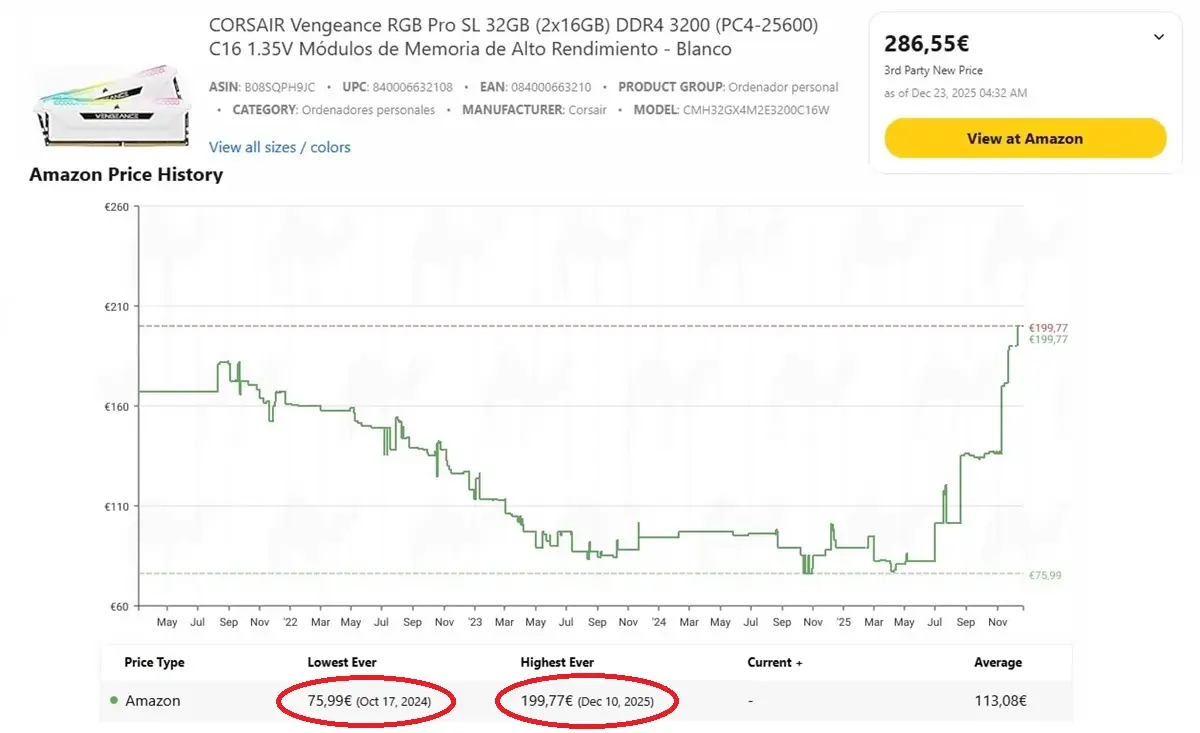The width and height of the screenshot is (1200, 733).
Task: Select the Lowest Ever column header
Action: pyautogui.click(x=341, y=662)
